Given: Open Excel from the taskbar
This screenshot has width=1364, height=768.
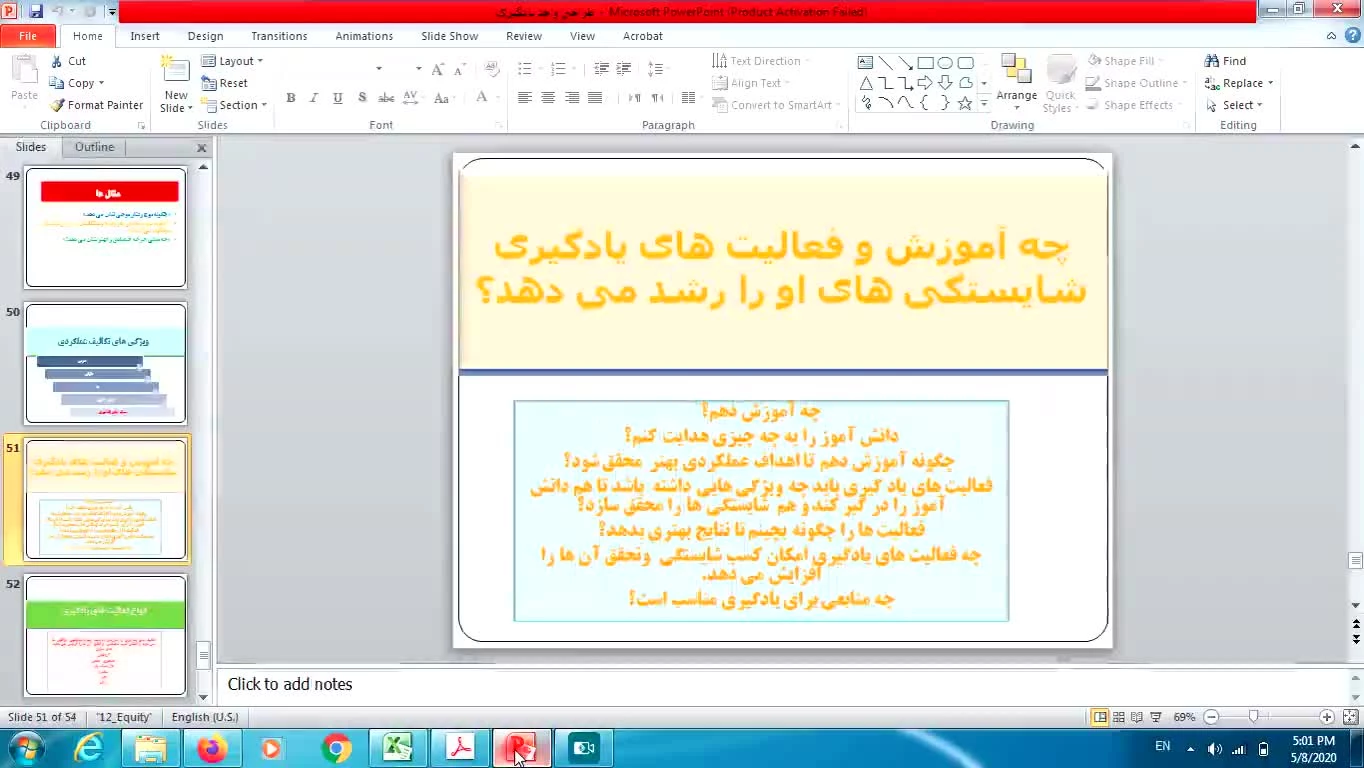Looking at the screenshot, I should tap(397, 748).
